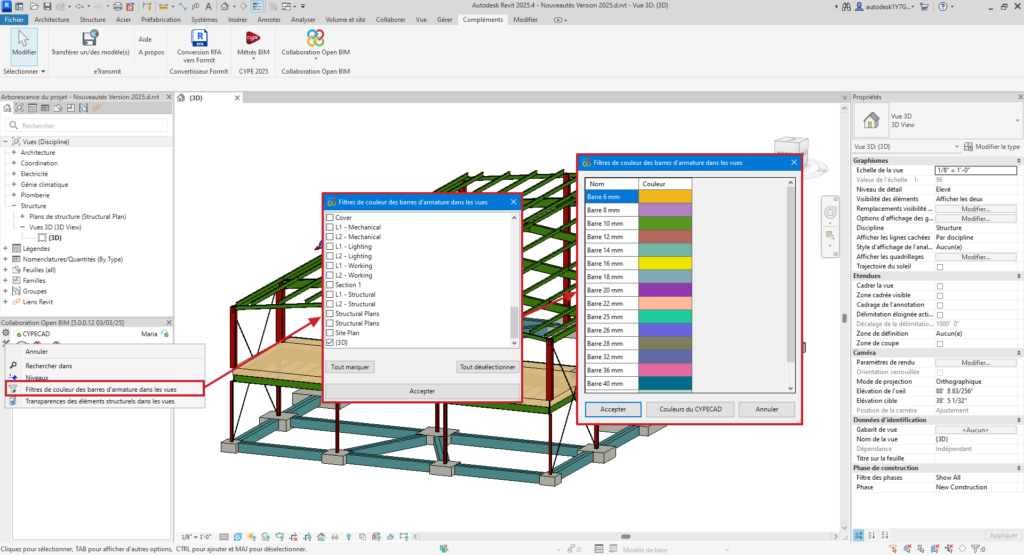Open CYPECAD settings gear in Collaboration panel
Image resolution: width=1024 pixels, height=555 pixels.
click(x=6, y=333)
